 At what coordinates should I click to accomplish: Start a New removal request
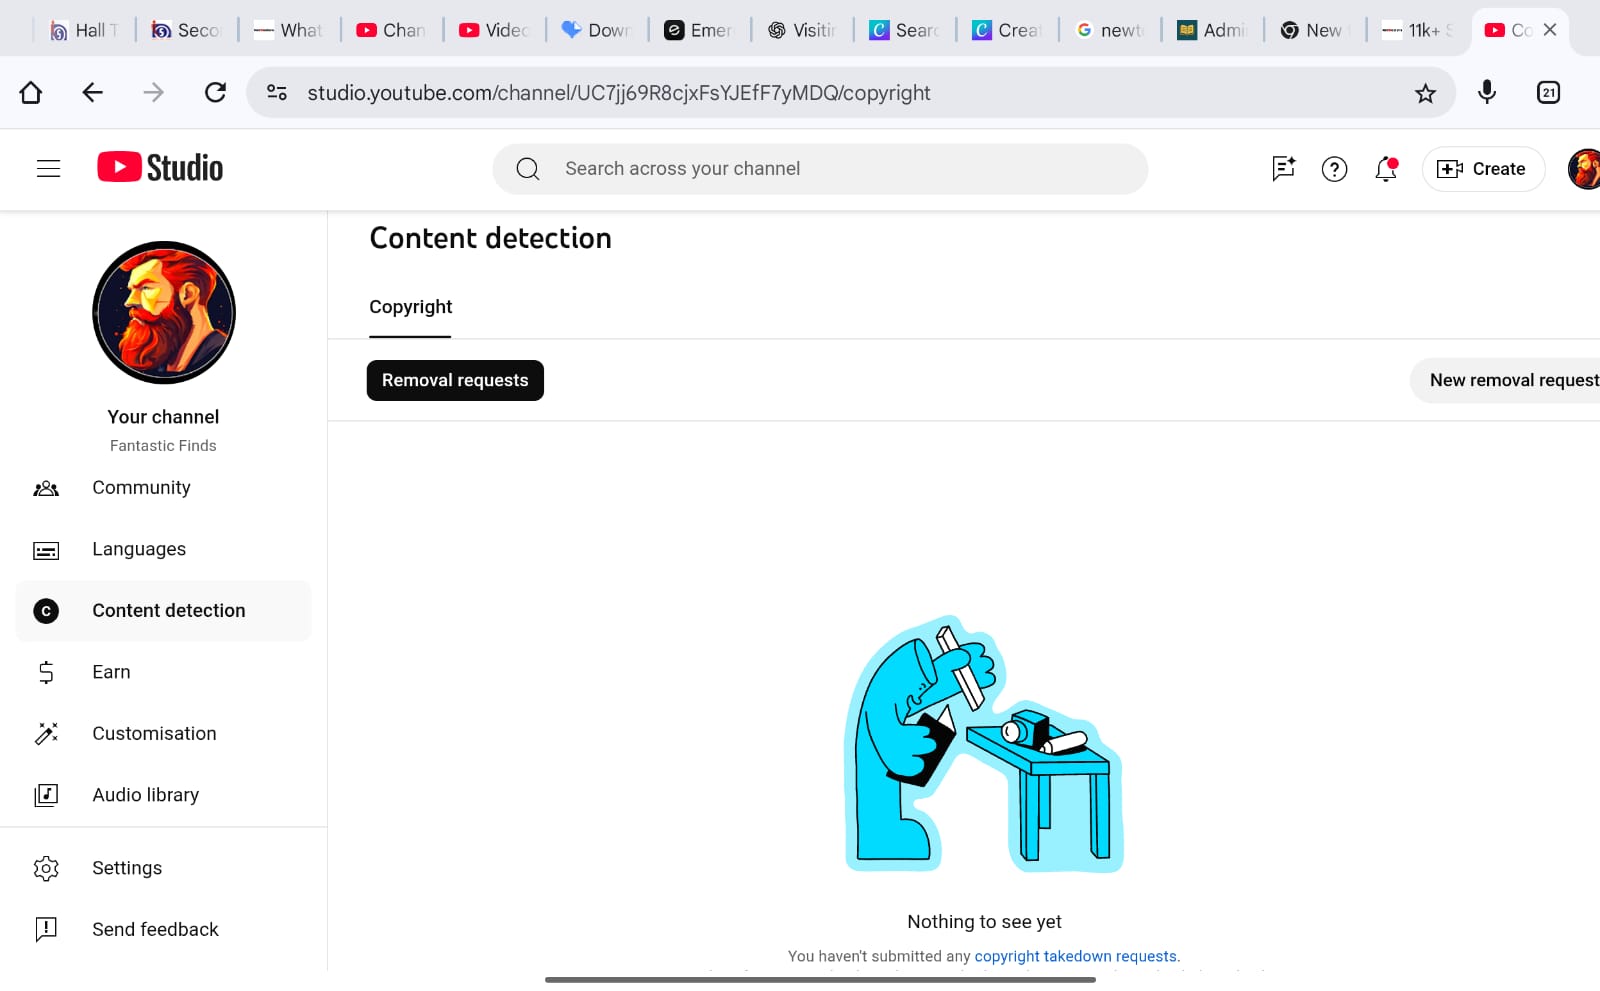click(x=1512, y=381)
